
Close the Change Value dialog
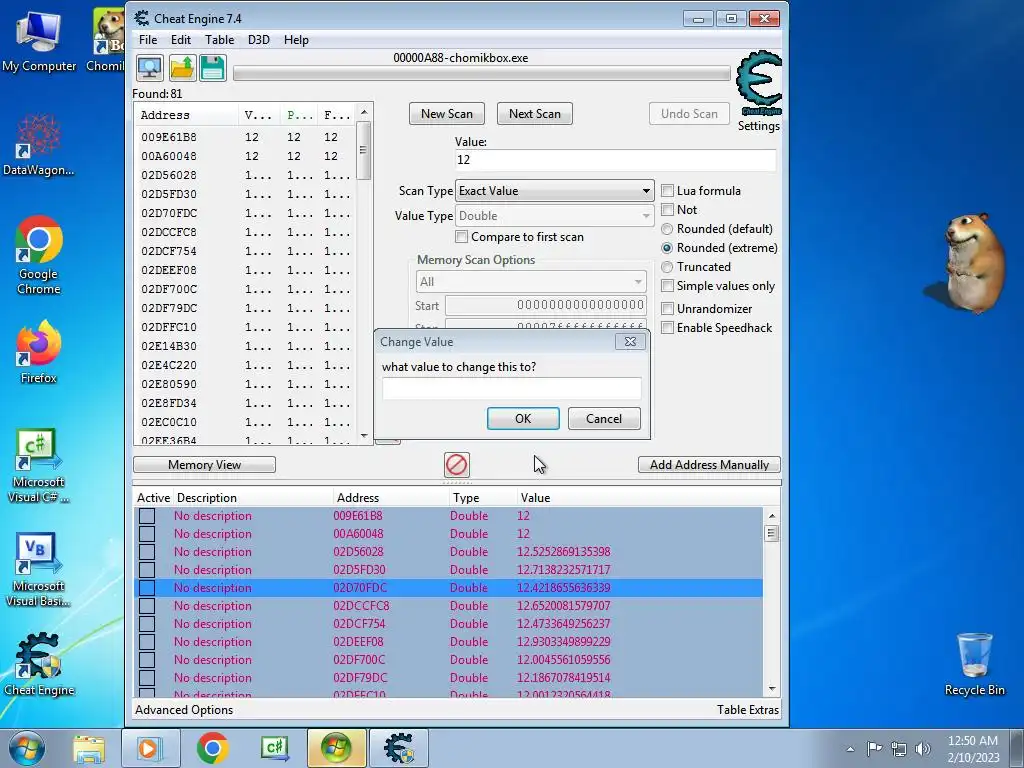coord(630,342)
